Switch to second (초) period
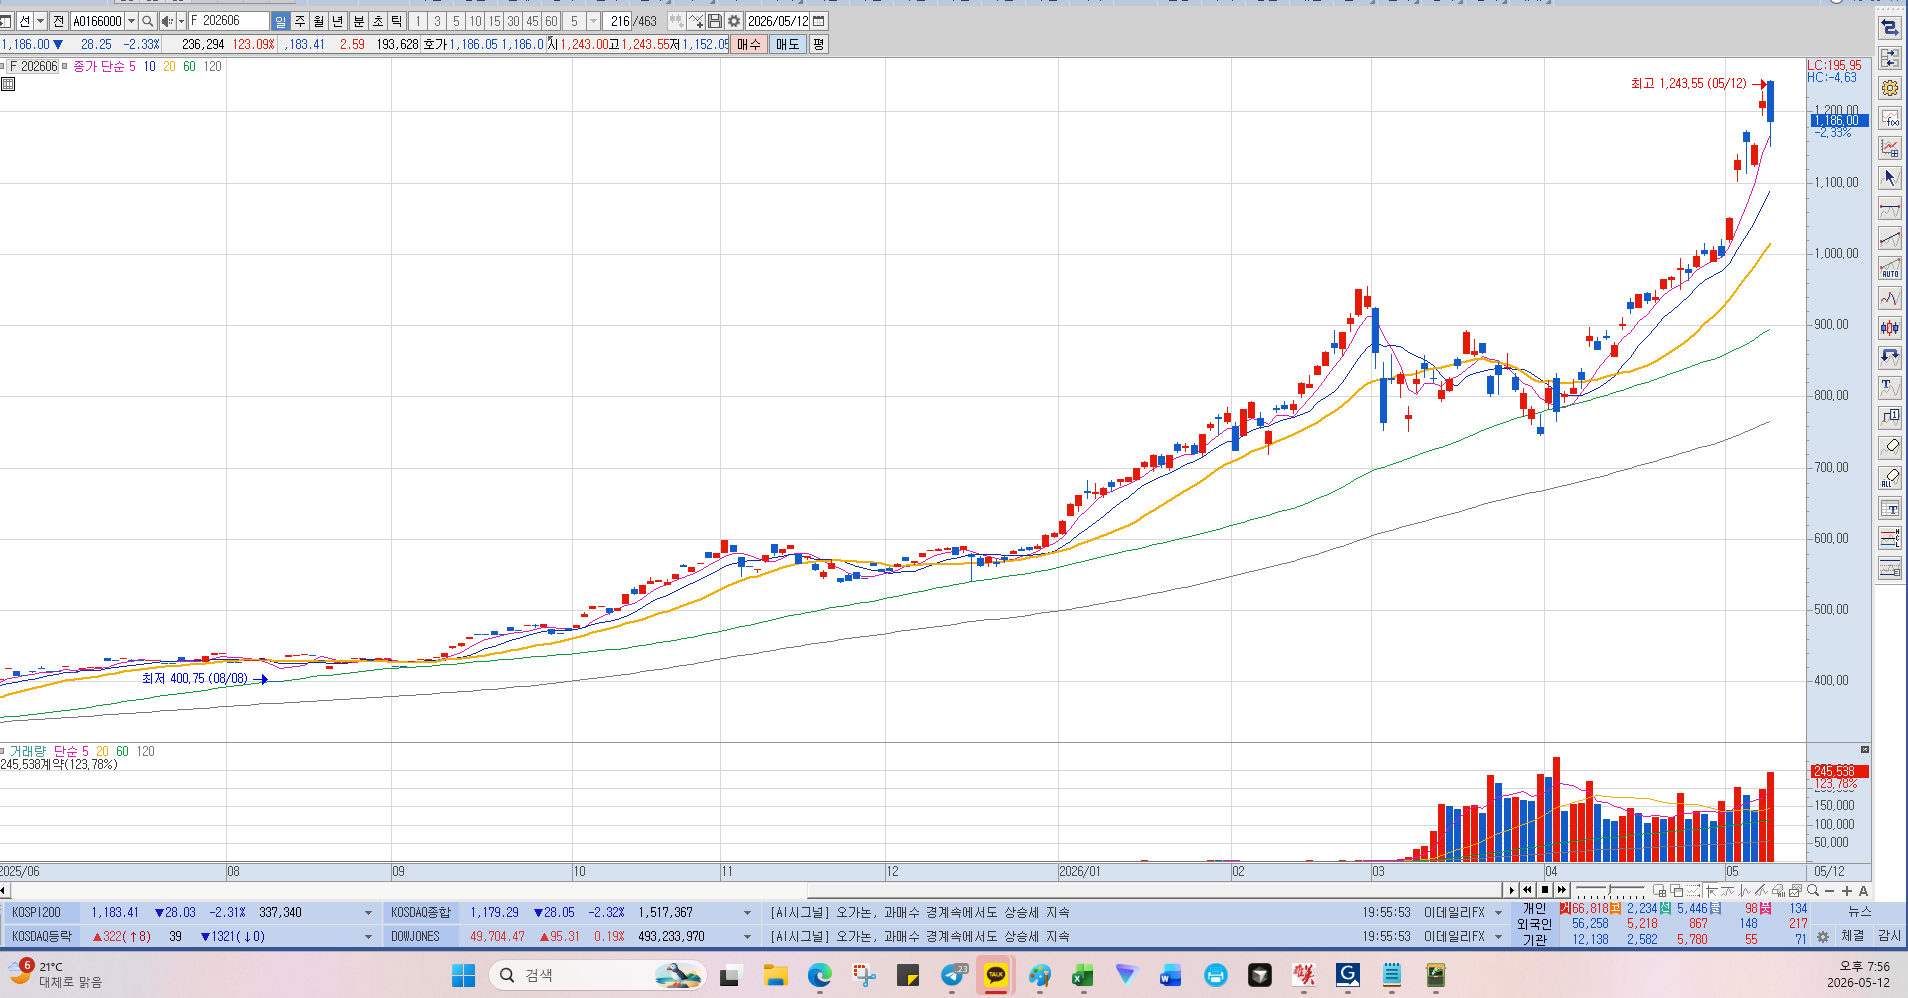Screen dimensions: 1908x998 click(378, 21)
